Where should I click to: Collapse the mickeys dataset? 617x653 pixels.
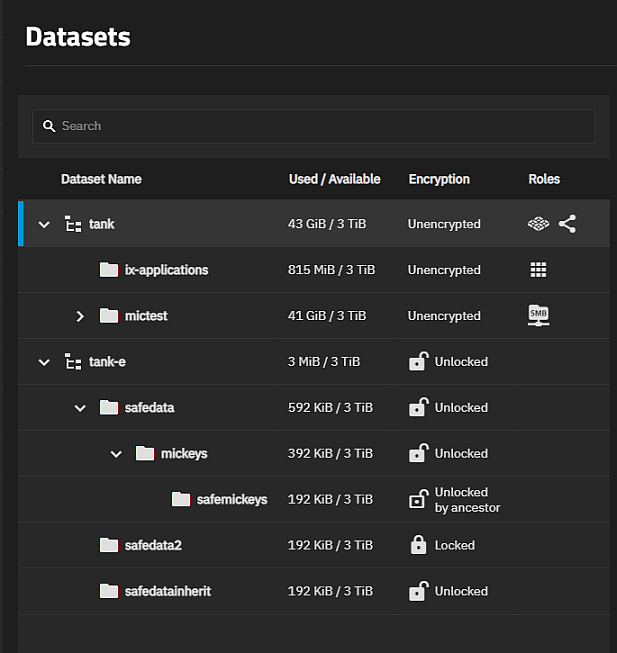click(x=116, y=454)
